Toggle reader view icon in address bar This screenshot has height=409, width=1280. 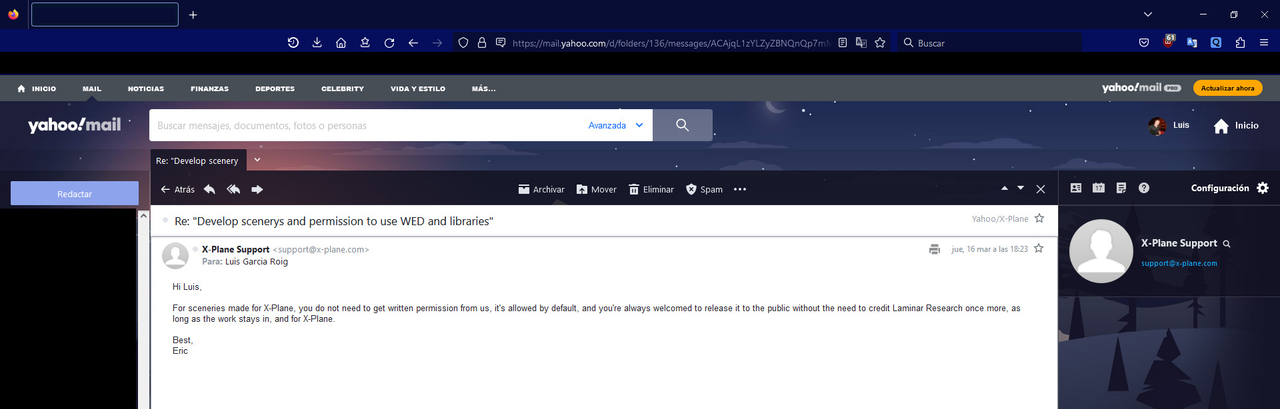tap(843, 43)
